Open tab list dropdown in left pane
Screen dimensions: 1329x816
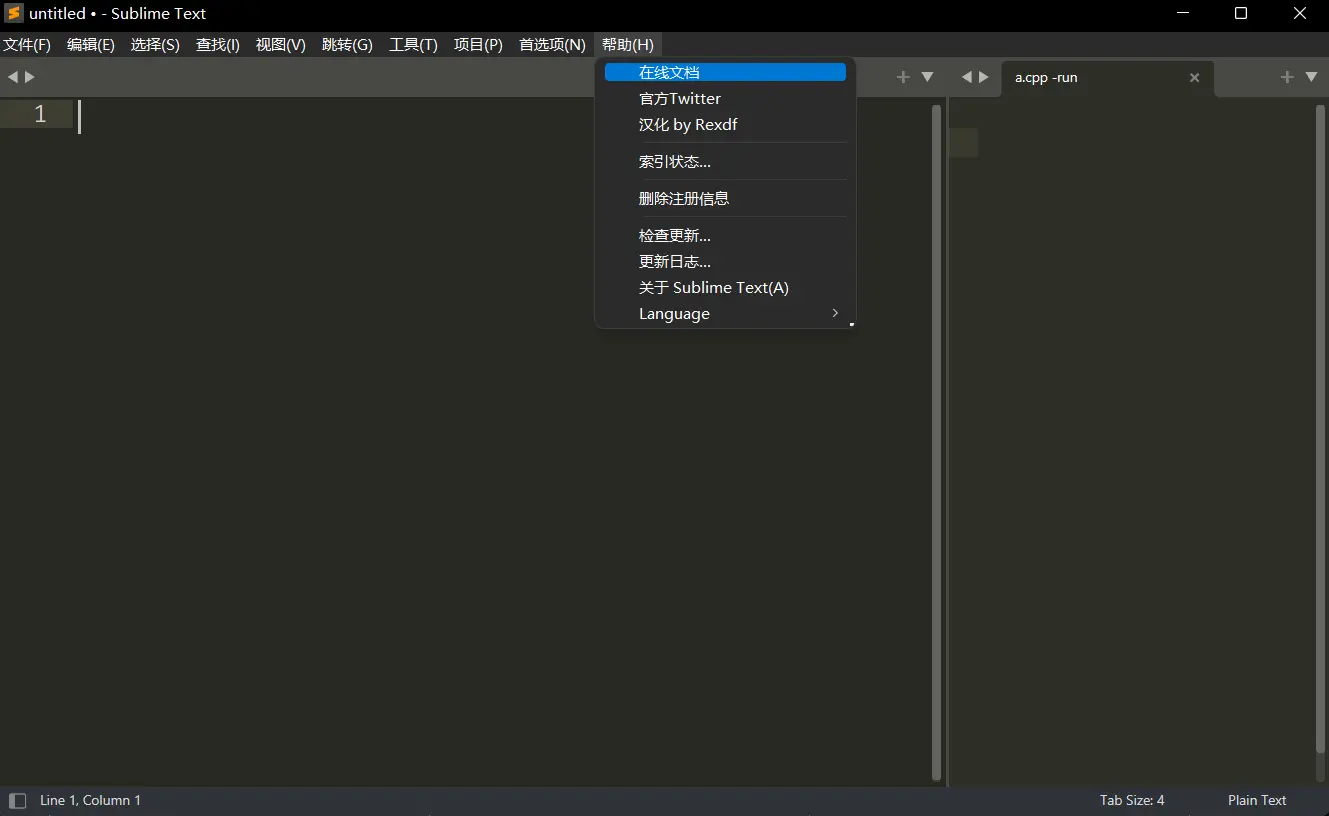(927, 77)
